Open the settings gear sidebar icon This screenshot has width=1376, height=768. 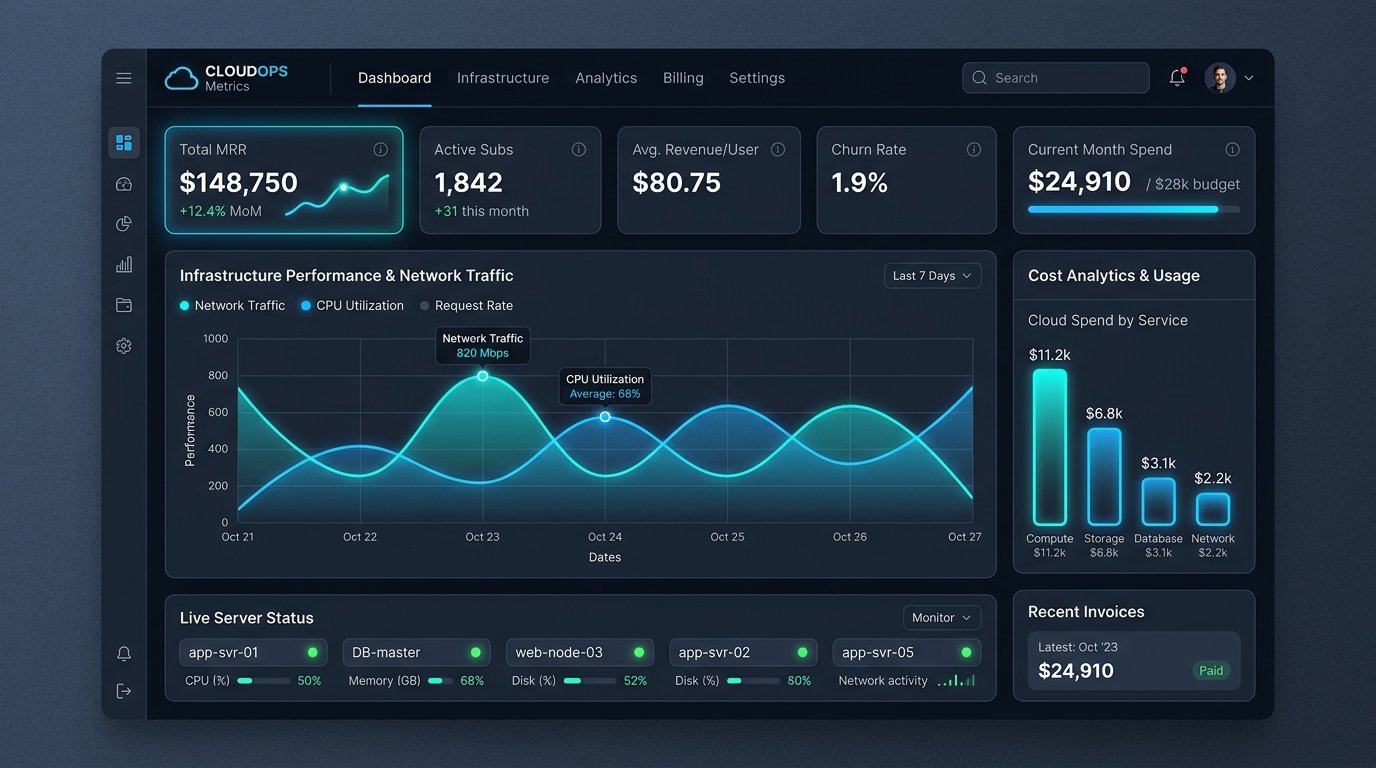point(124,346)
